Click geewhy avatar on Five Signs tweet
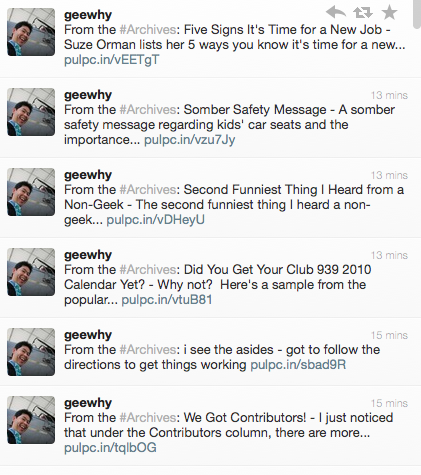Image resolution: width=421 pixels, height=475 pixels. tap(31, 32)
